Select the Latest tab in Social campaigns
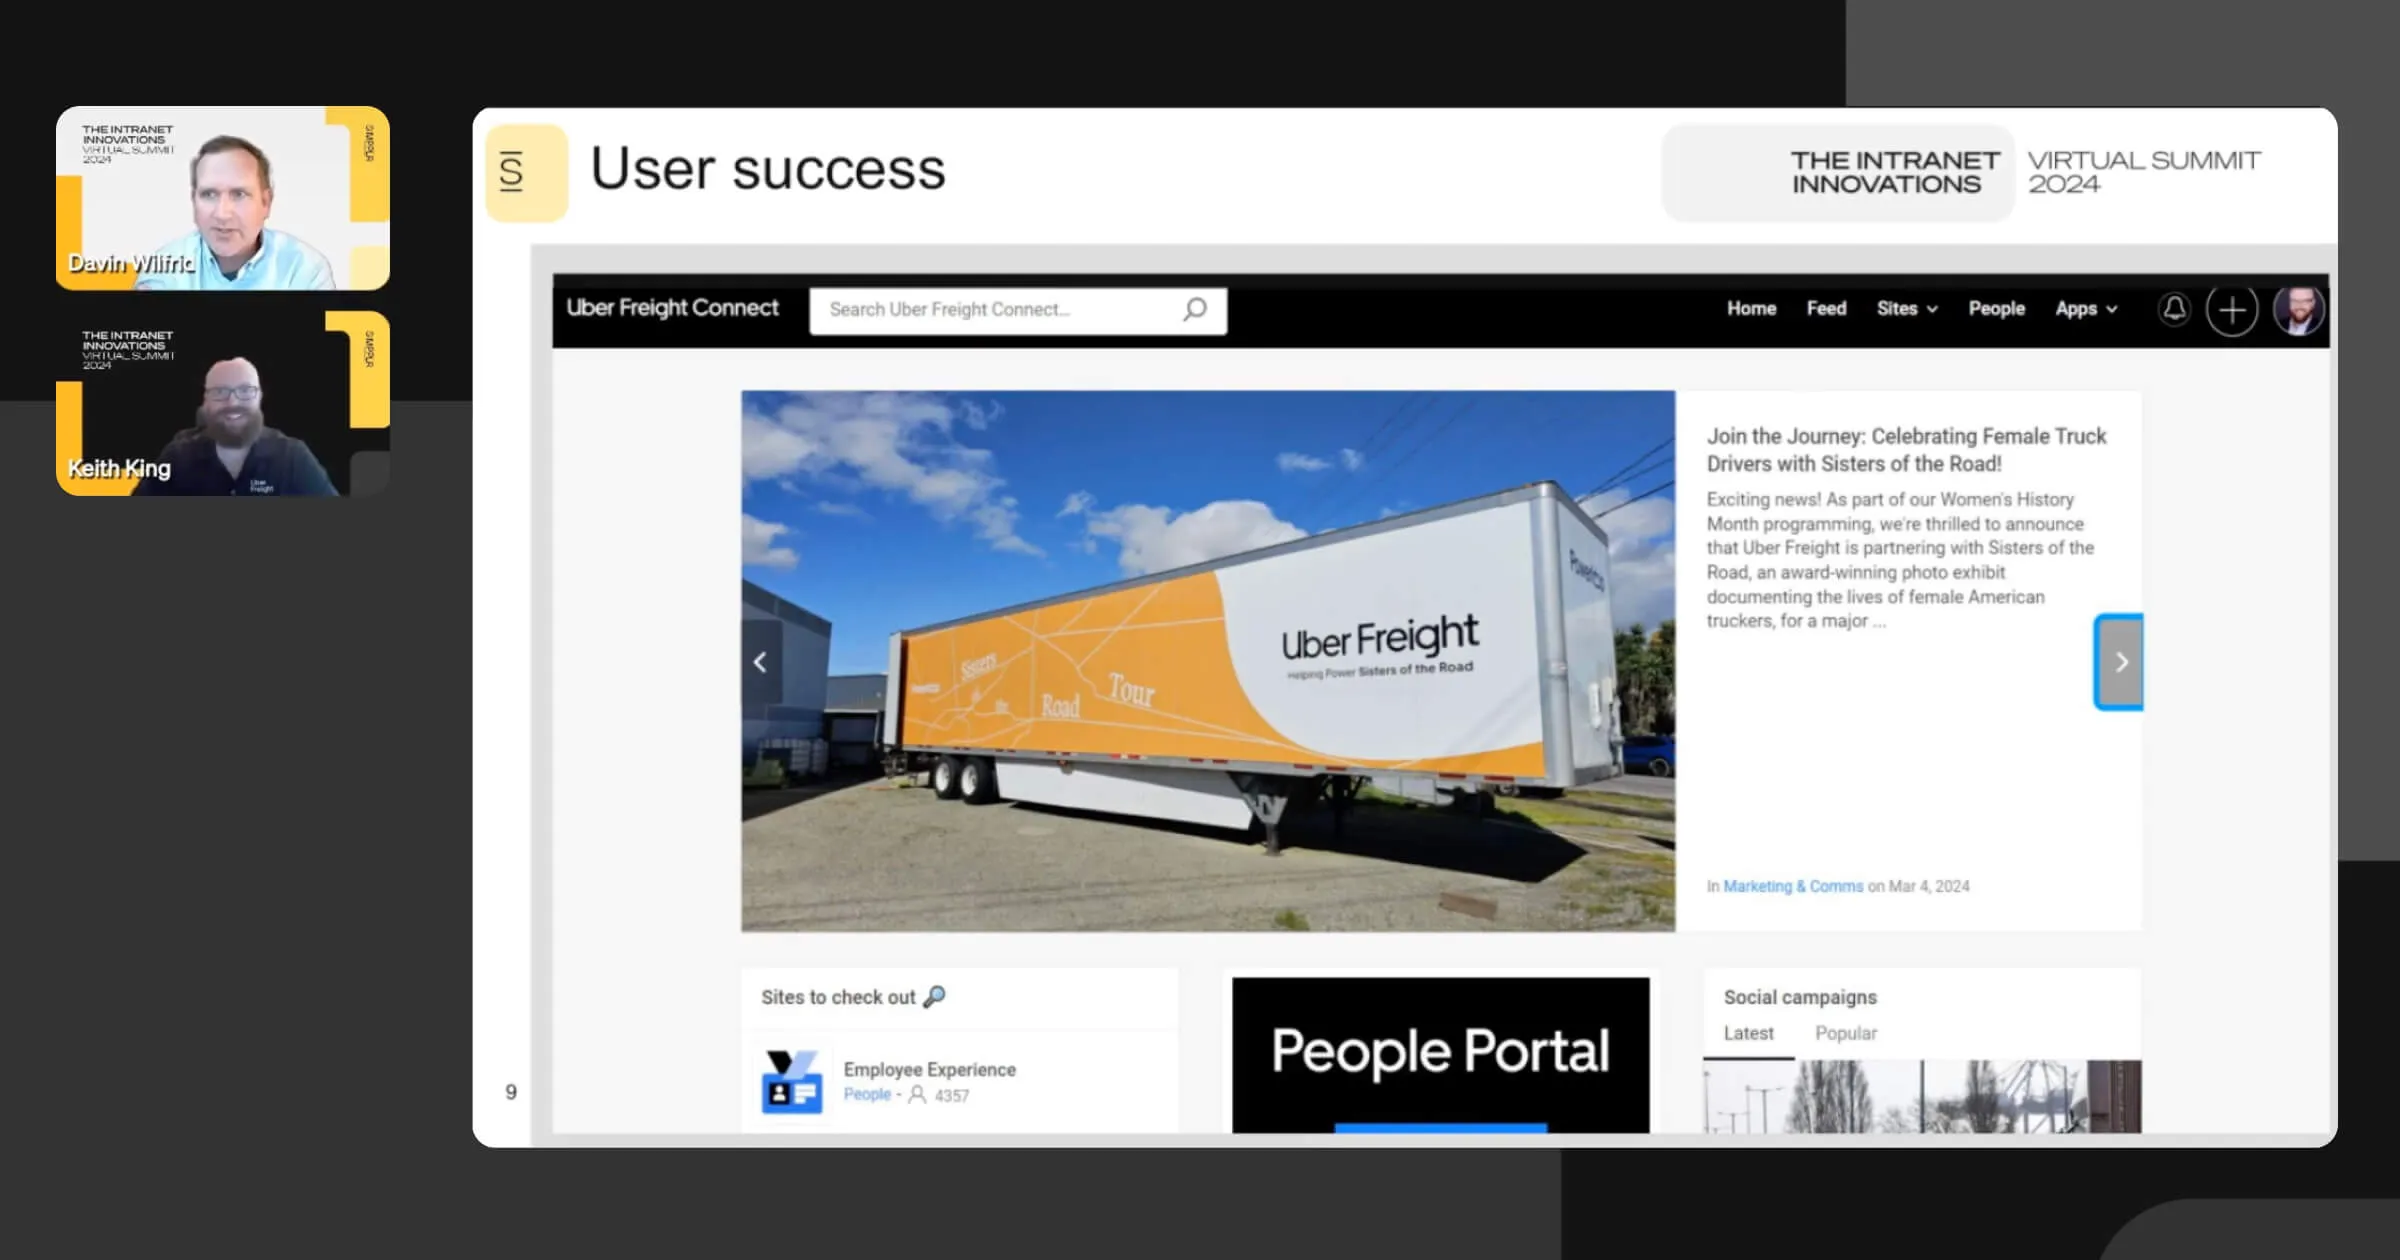The width and height of the screenshot is (2400, 1260). pyautogui.click(x=1748, y=1033)
